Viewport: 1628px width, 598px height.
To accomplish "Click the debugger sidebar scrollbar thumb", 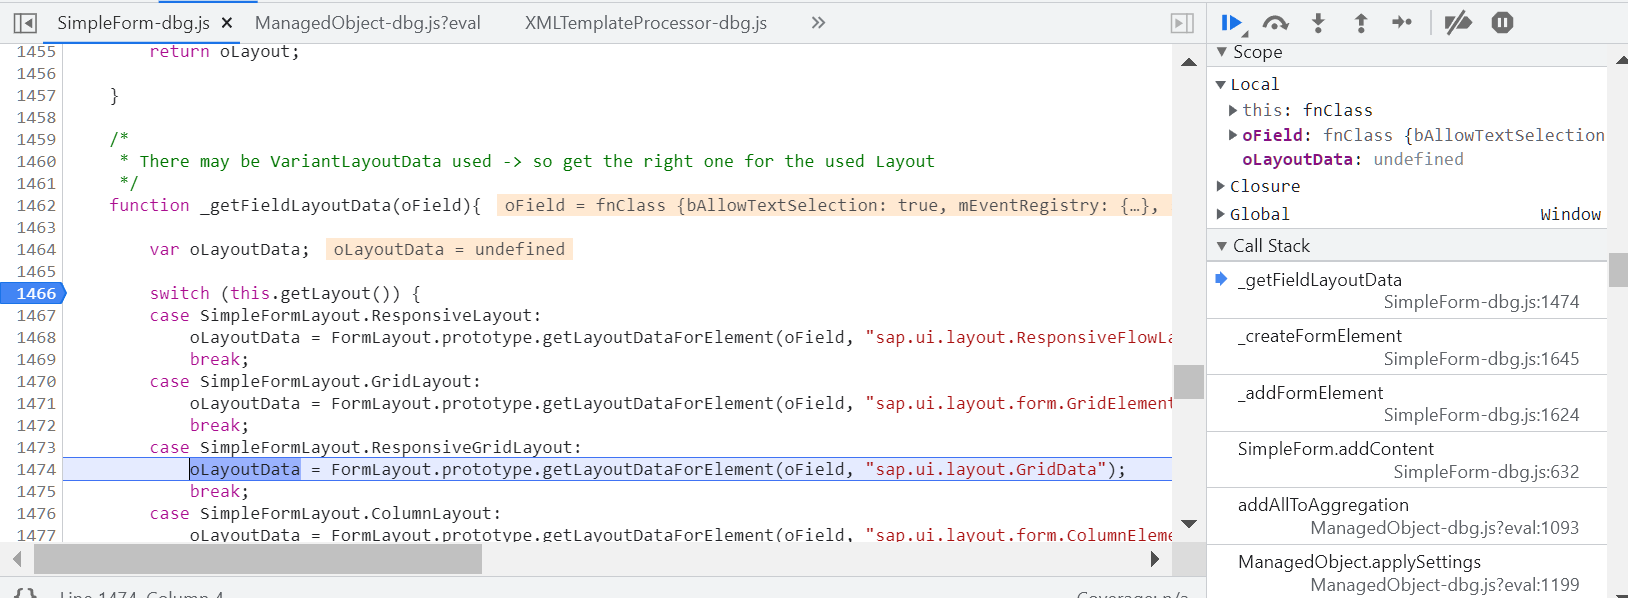I will tap(1618, 270).
